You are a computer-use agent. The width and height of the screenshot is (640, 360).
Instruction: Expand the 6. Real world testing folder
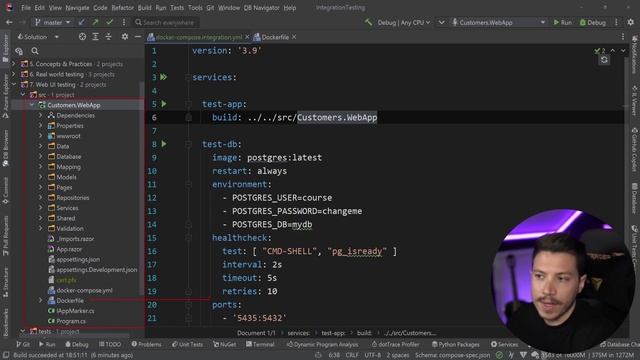pyautogui.click(x=14, y=74)
